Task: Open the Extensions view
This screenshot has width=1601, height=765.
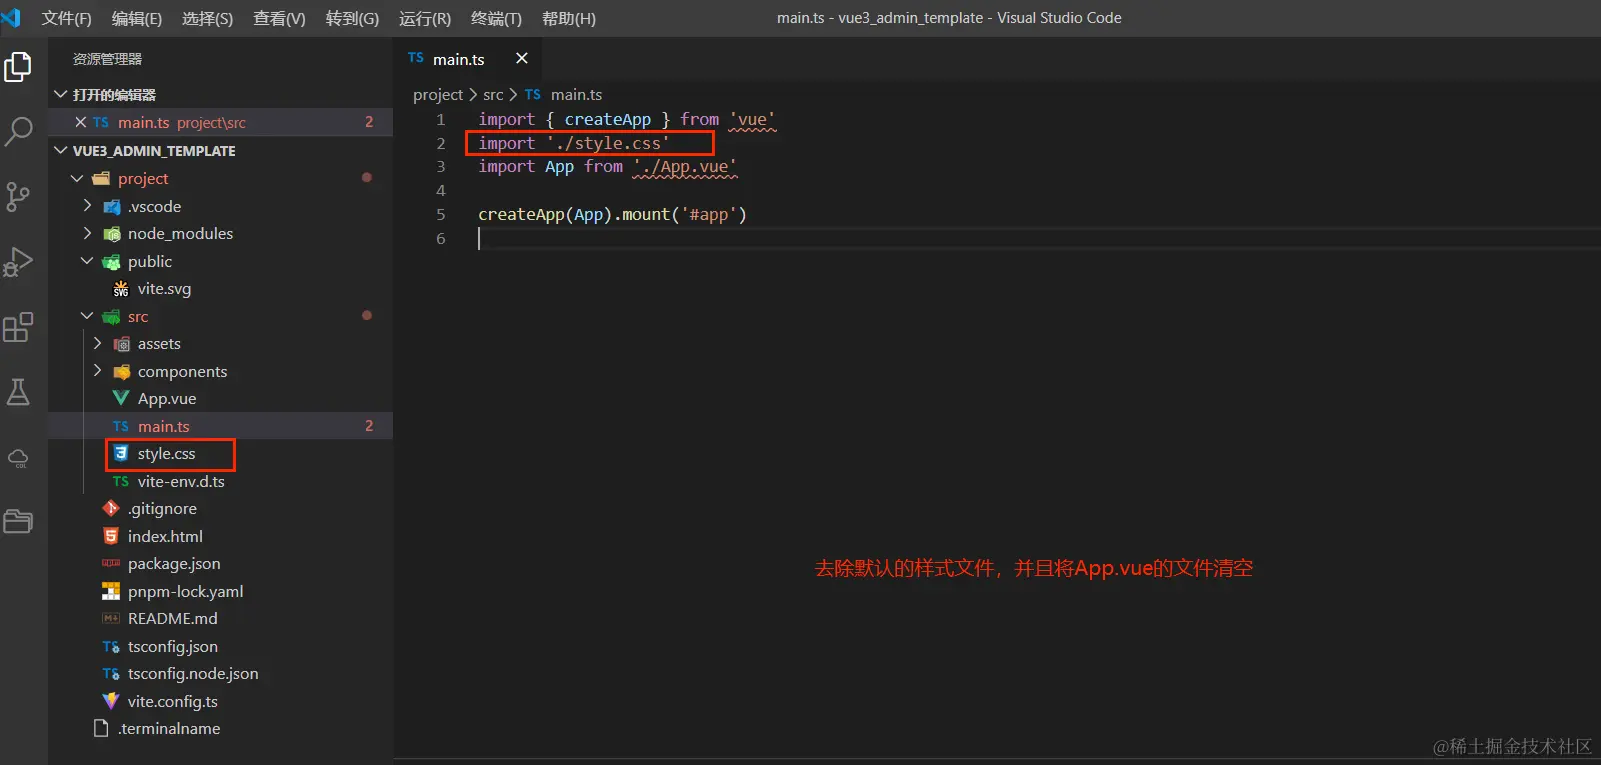Action: tap(18, 327)
